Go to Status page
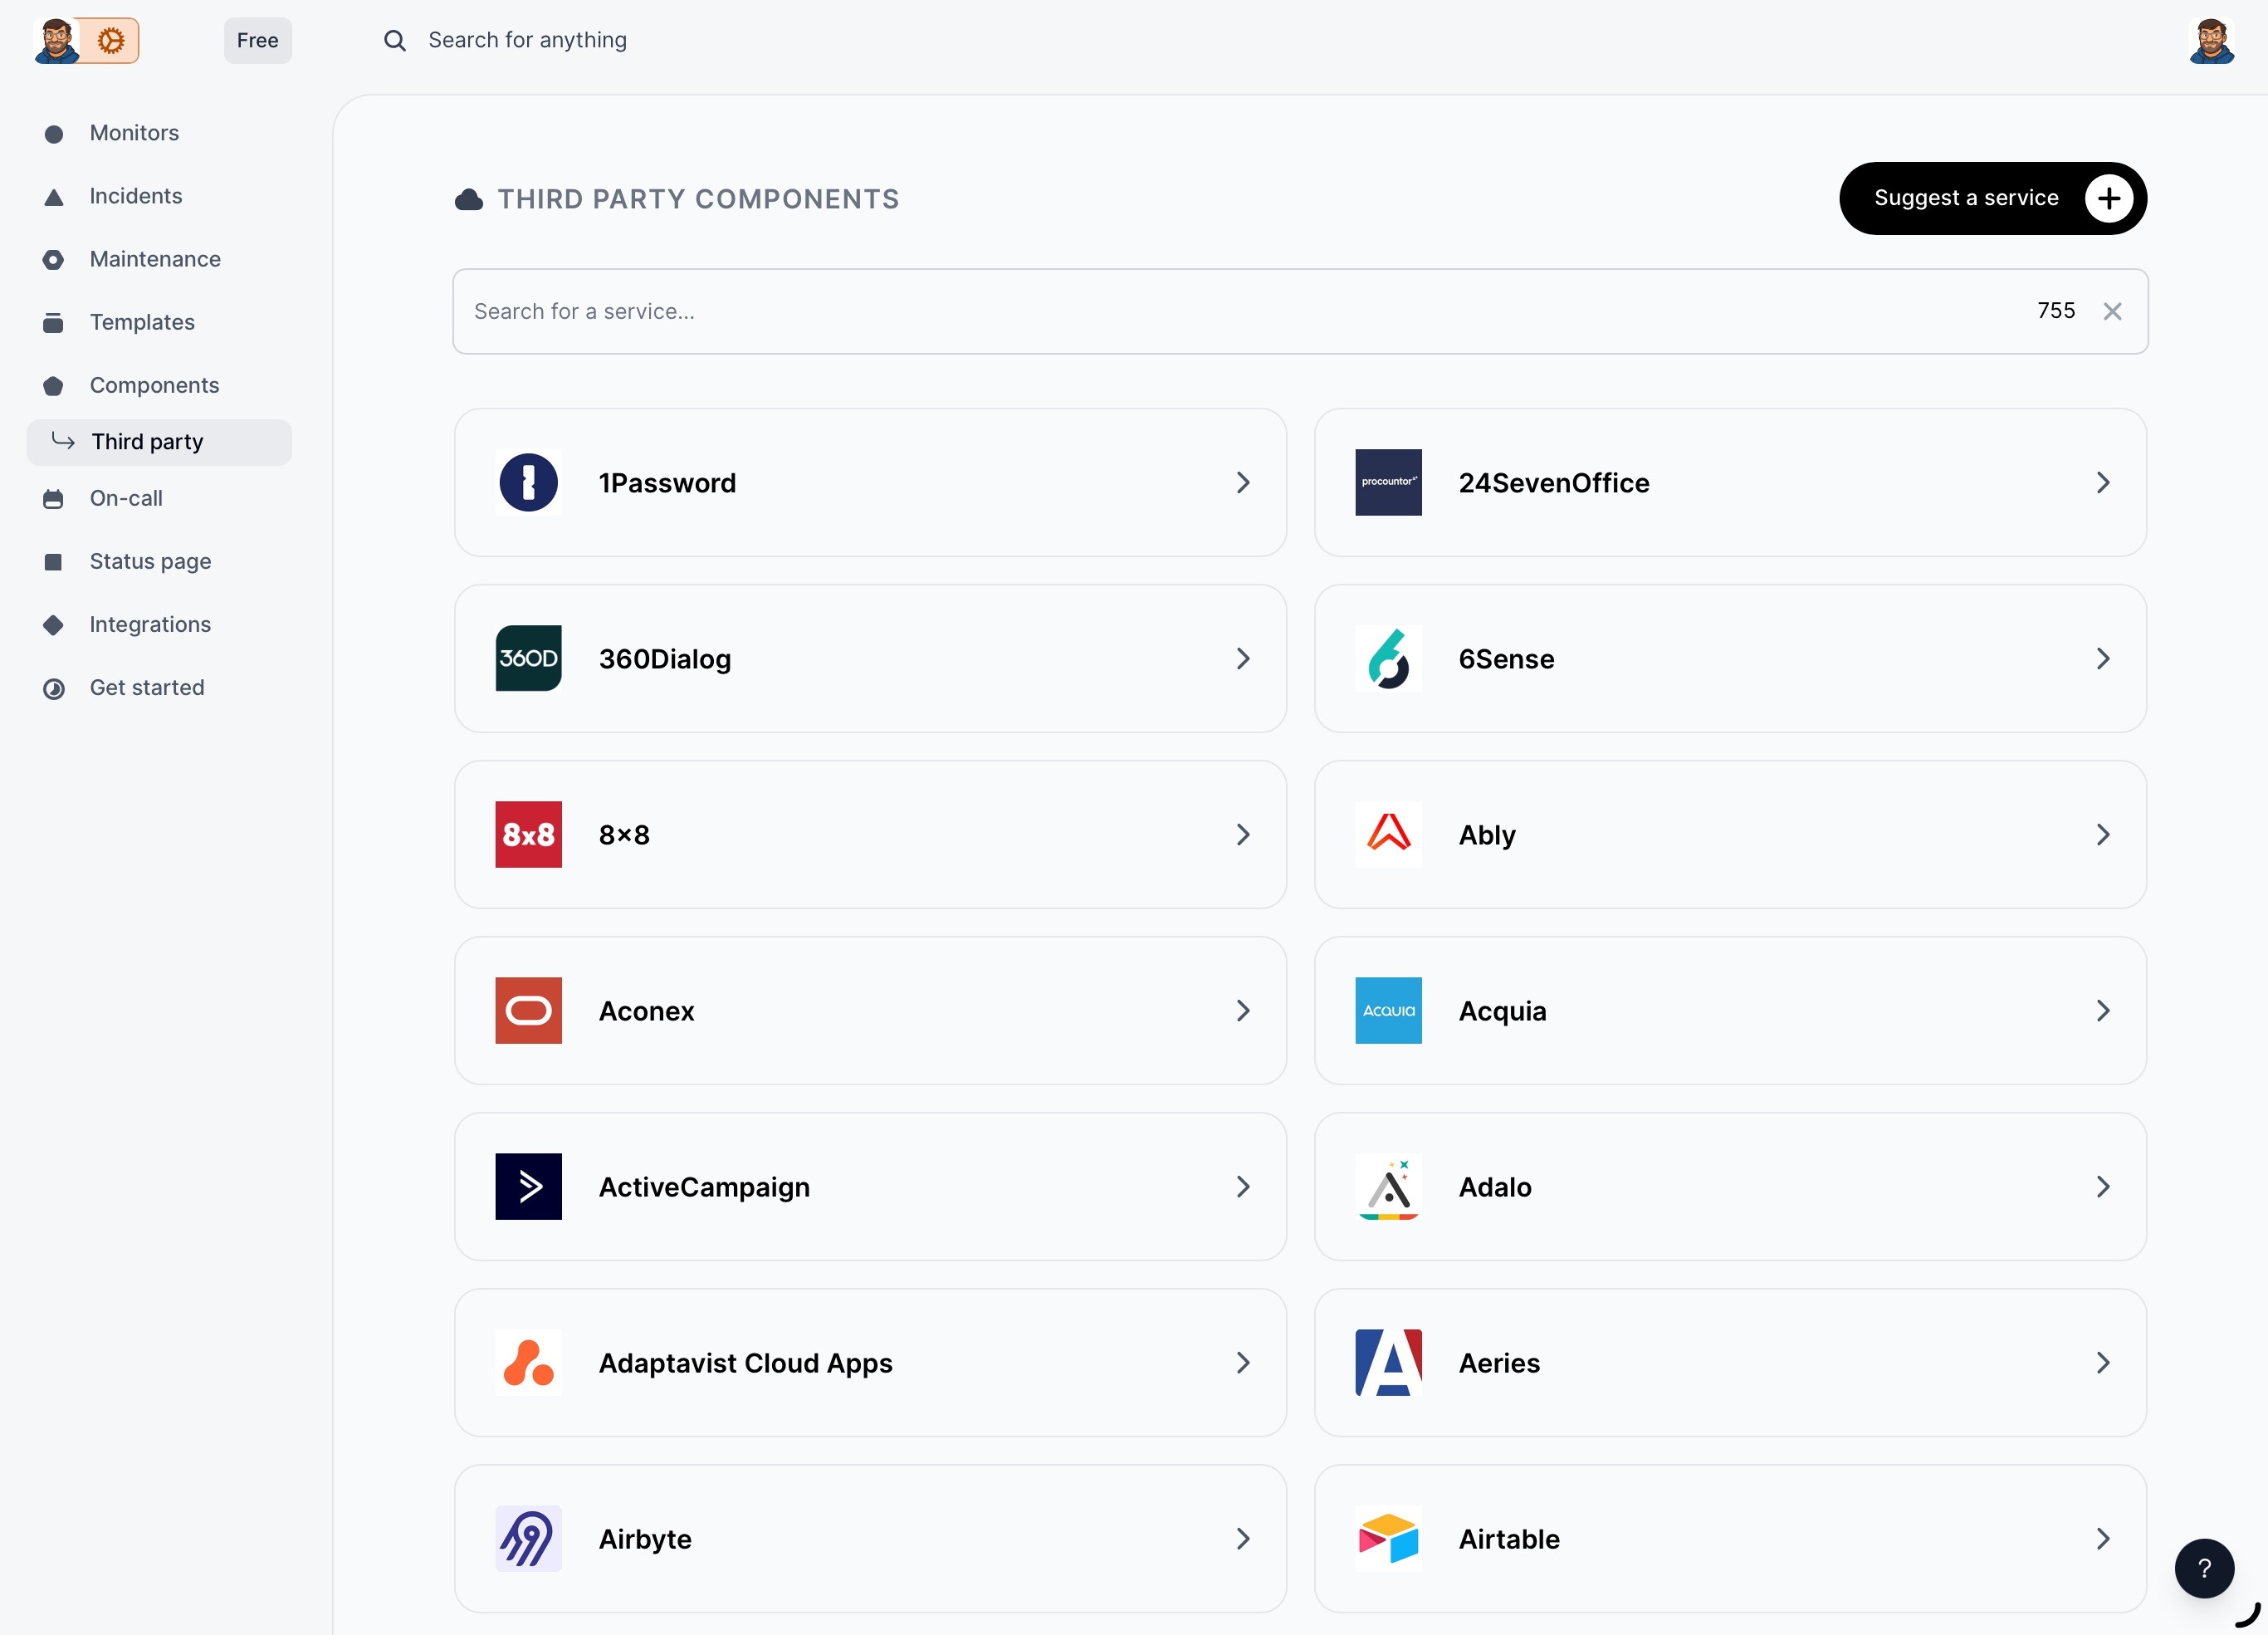Viewport: 2268px width, 1635px height. coord(159,561)
